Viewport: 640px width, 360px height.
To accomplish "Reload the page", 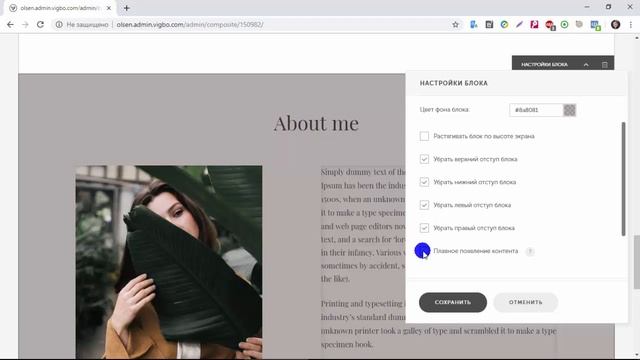I will pos(40,24).
